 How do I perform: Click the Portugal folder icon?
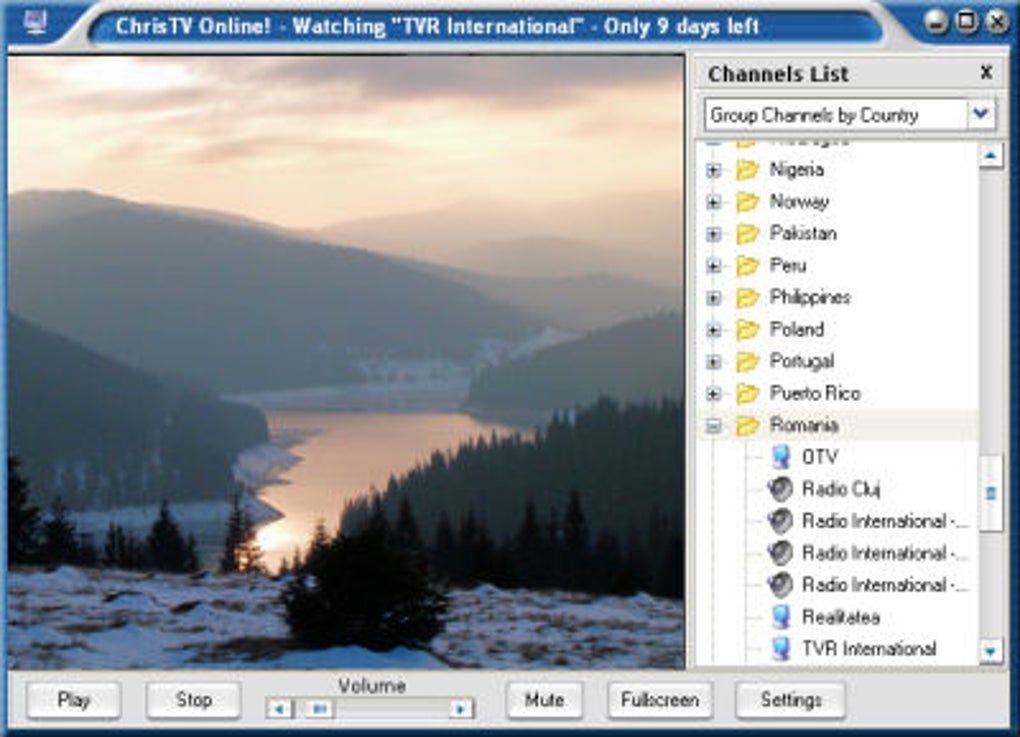pyautogui.click(x=747, y=361)
